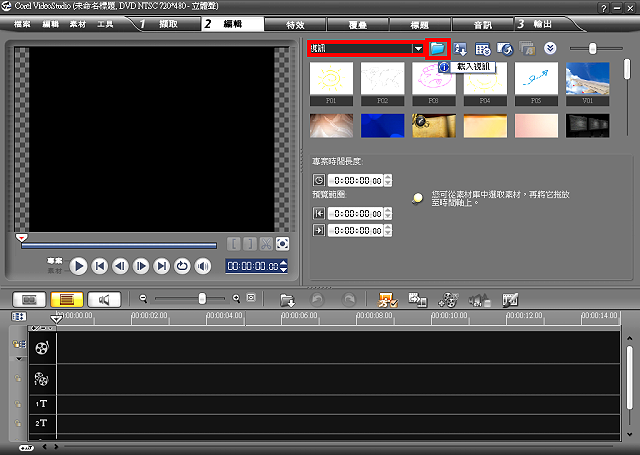This screenshot has width=640, height=455.
Task: Select the blue background video thumbnail
Action: [382, 126]
